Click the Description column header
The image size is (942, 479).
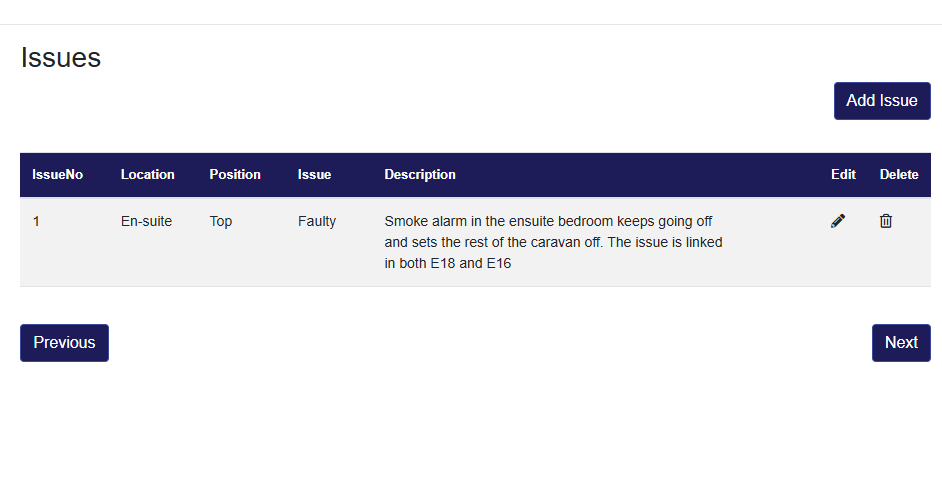420,174
